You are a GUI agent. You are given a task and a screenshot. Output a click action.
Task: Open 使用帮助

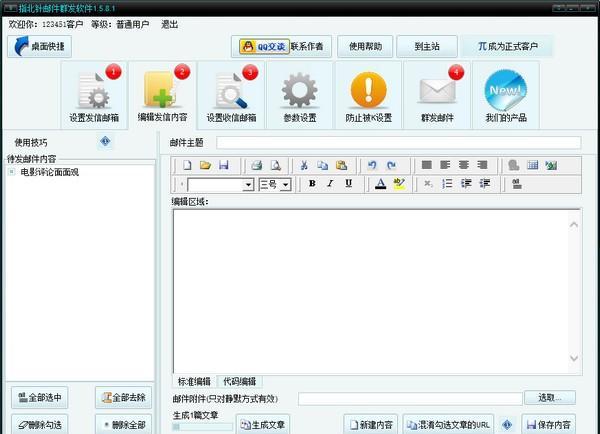tap(365, 46)
